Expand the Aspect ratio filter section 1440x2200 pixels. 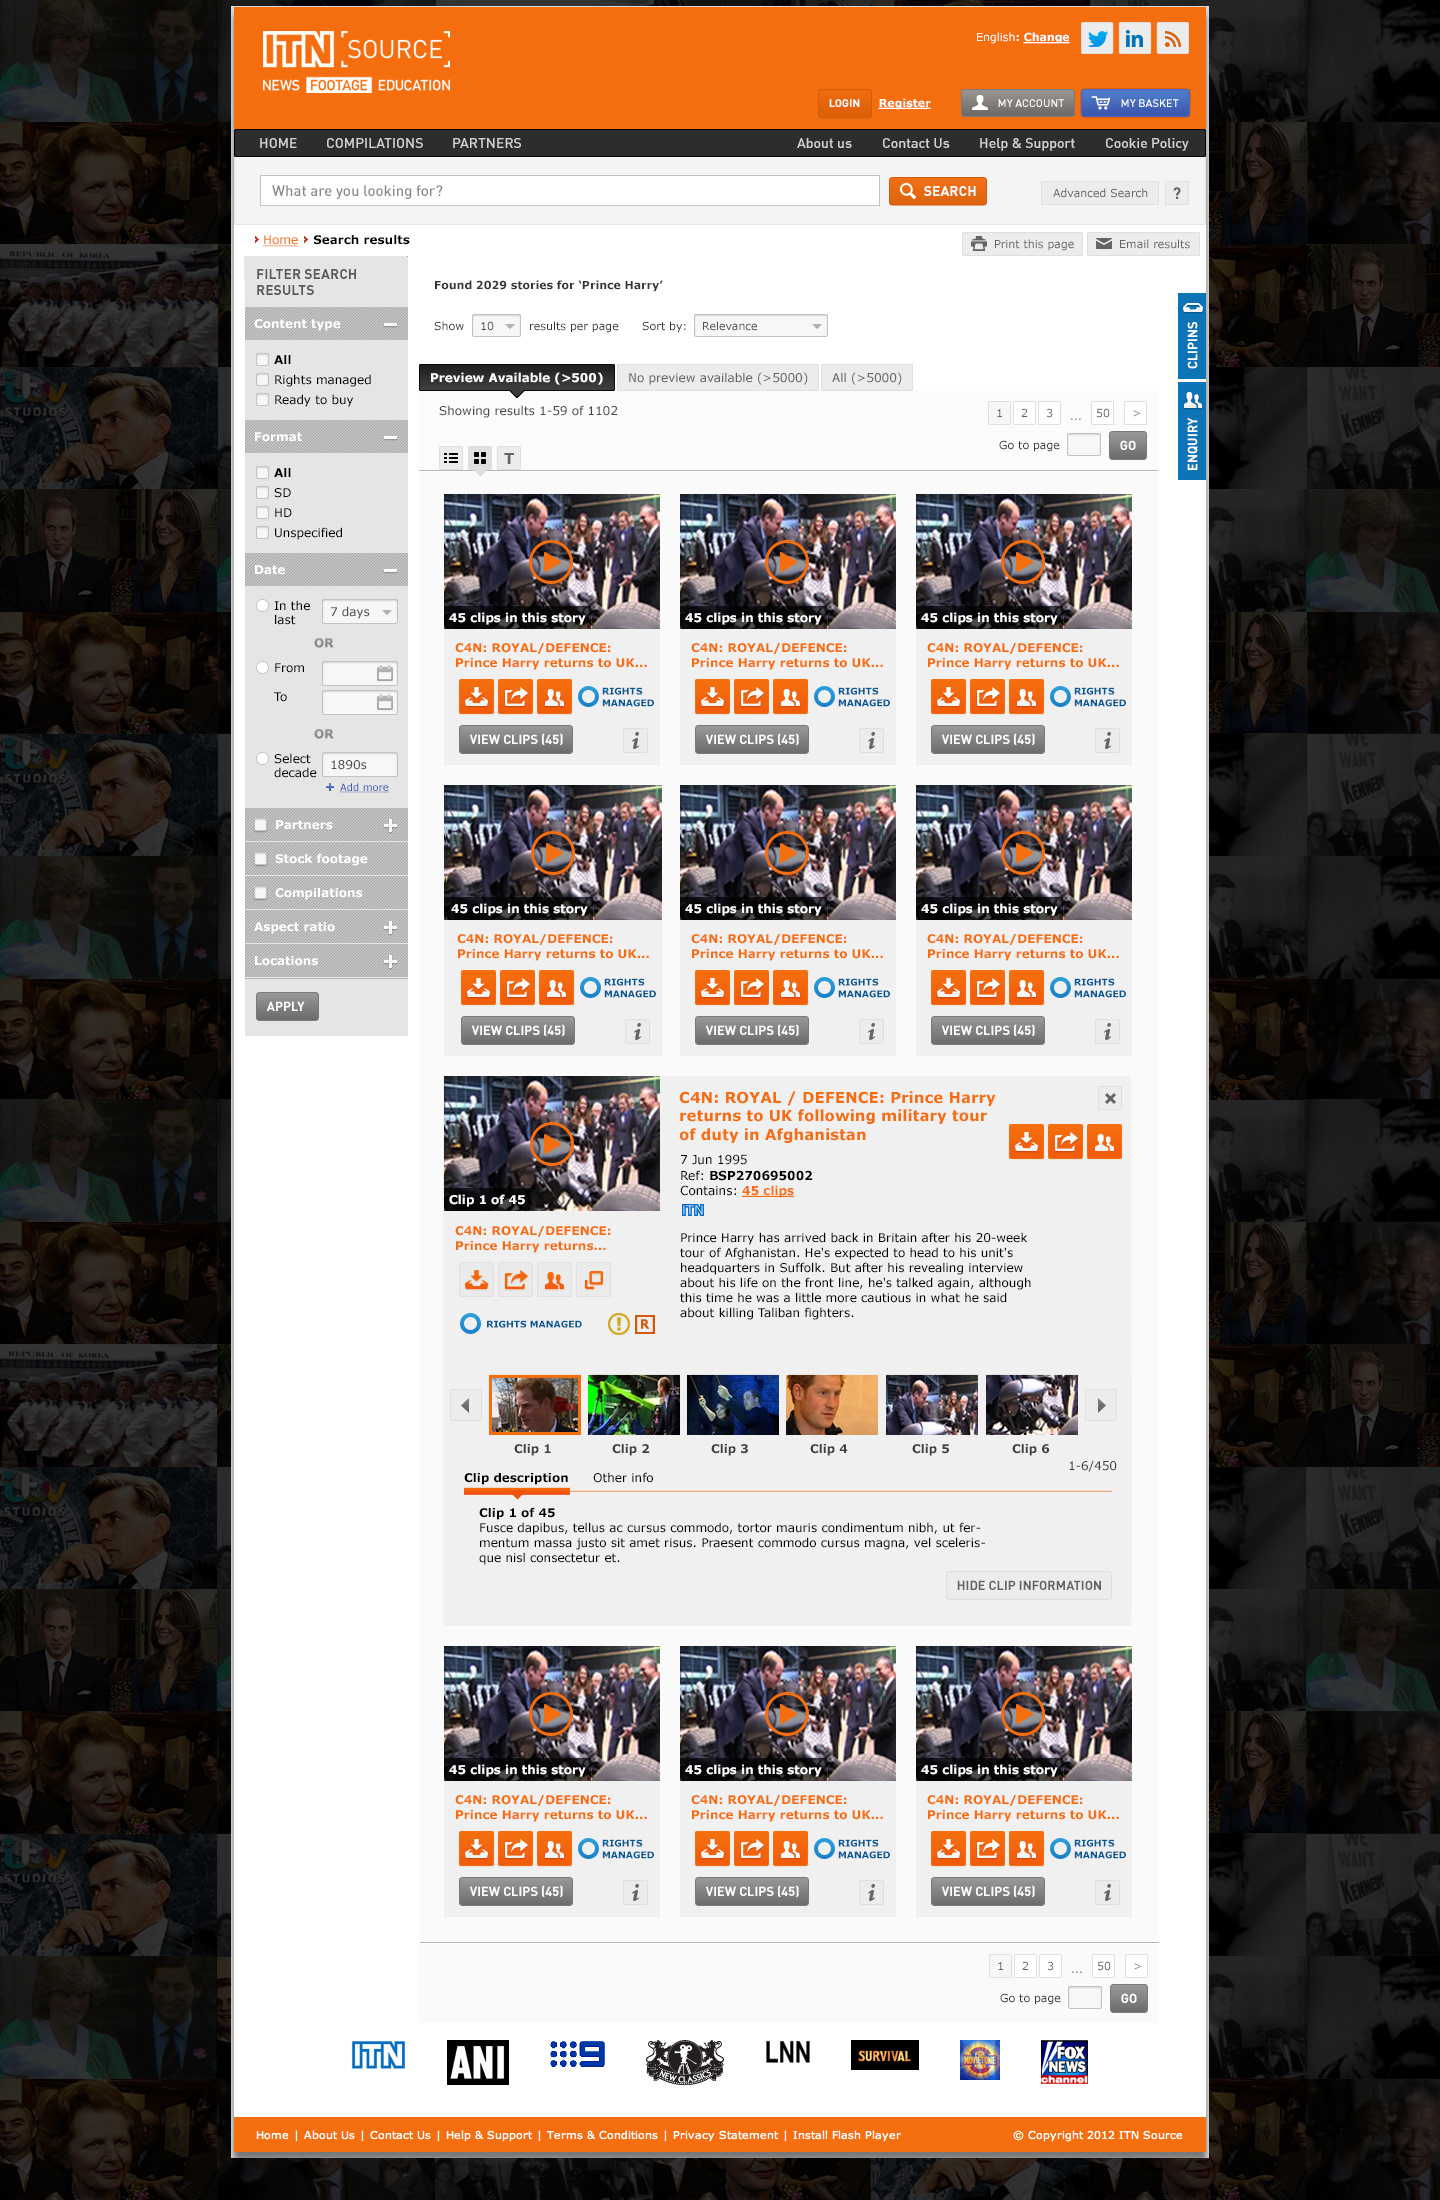click(x=390, y=927)
